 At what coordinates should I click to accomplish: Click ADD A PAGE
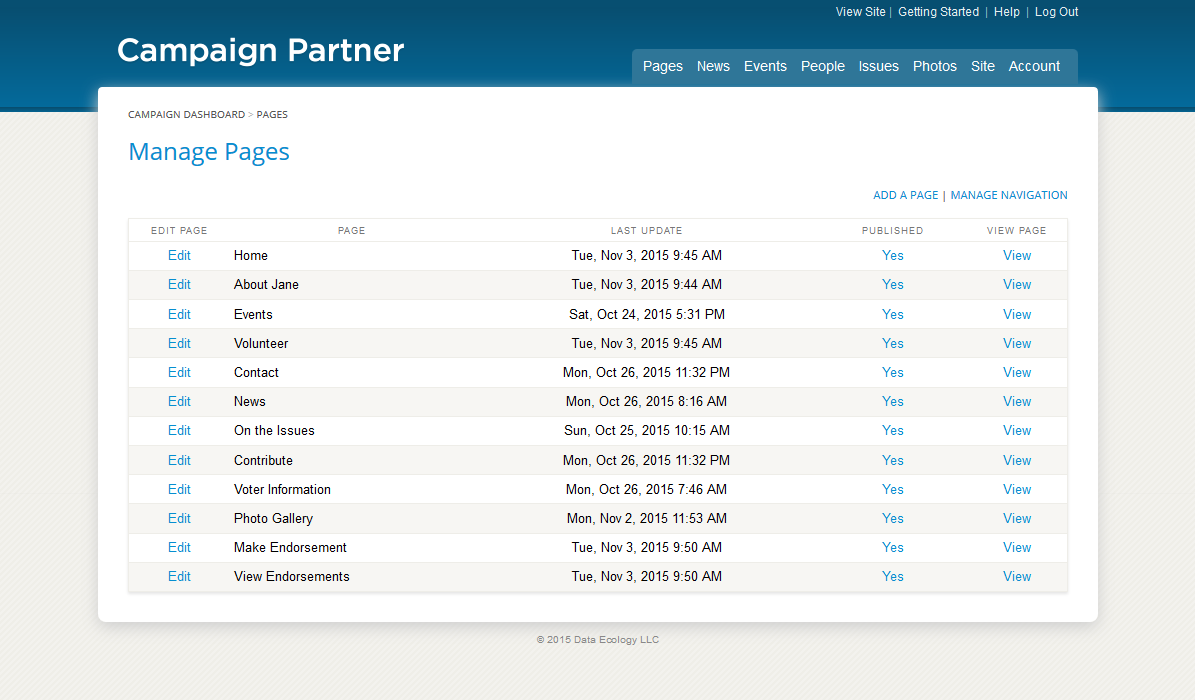click(905, 195)
